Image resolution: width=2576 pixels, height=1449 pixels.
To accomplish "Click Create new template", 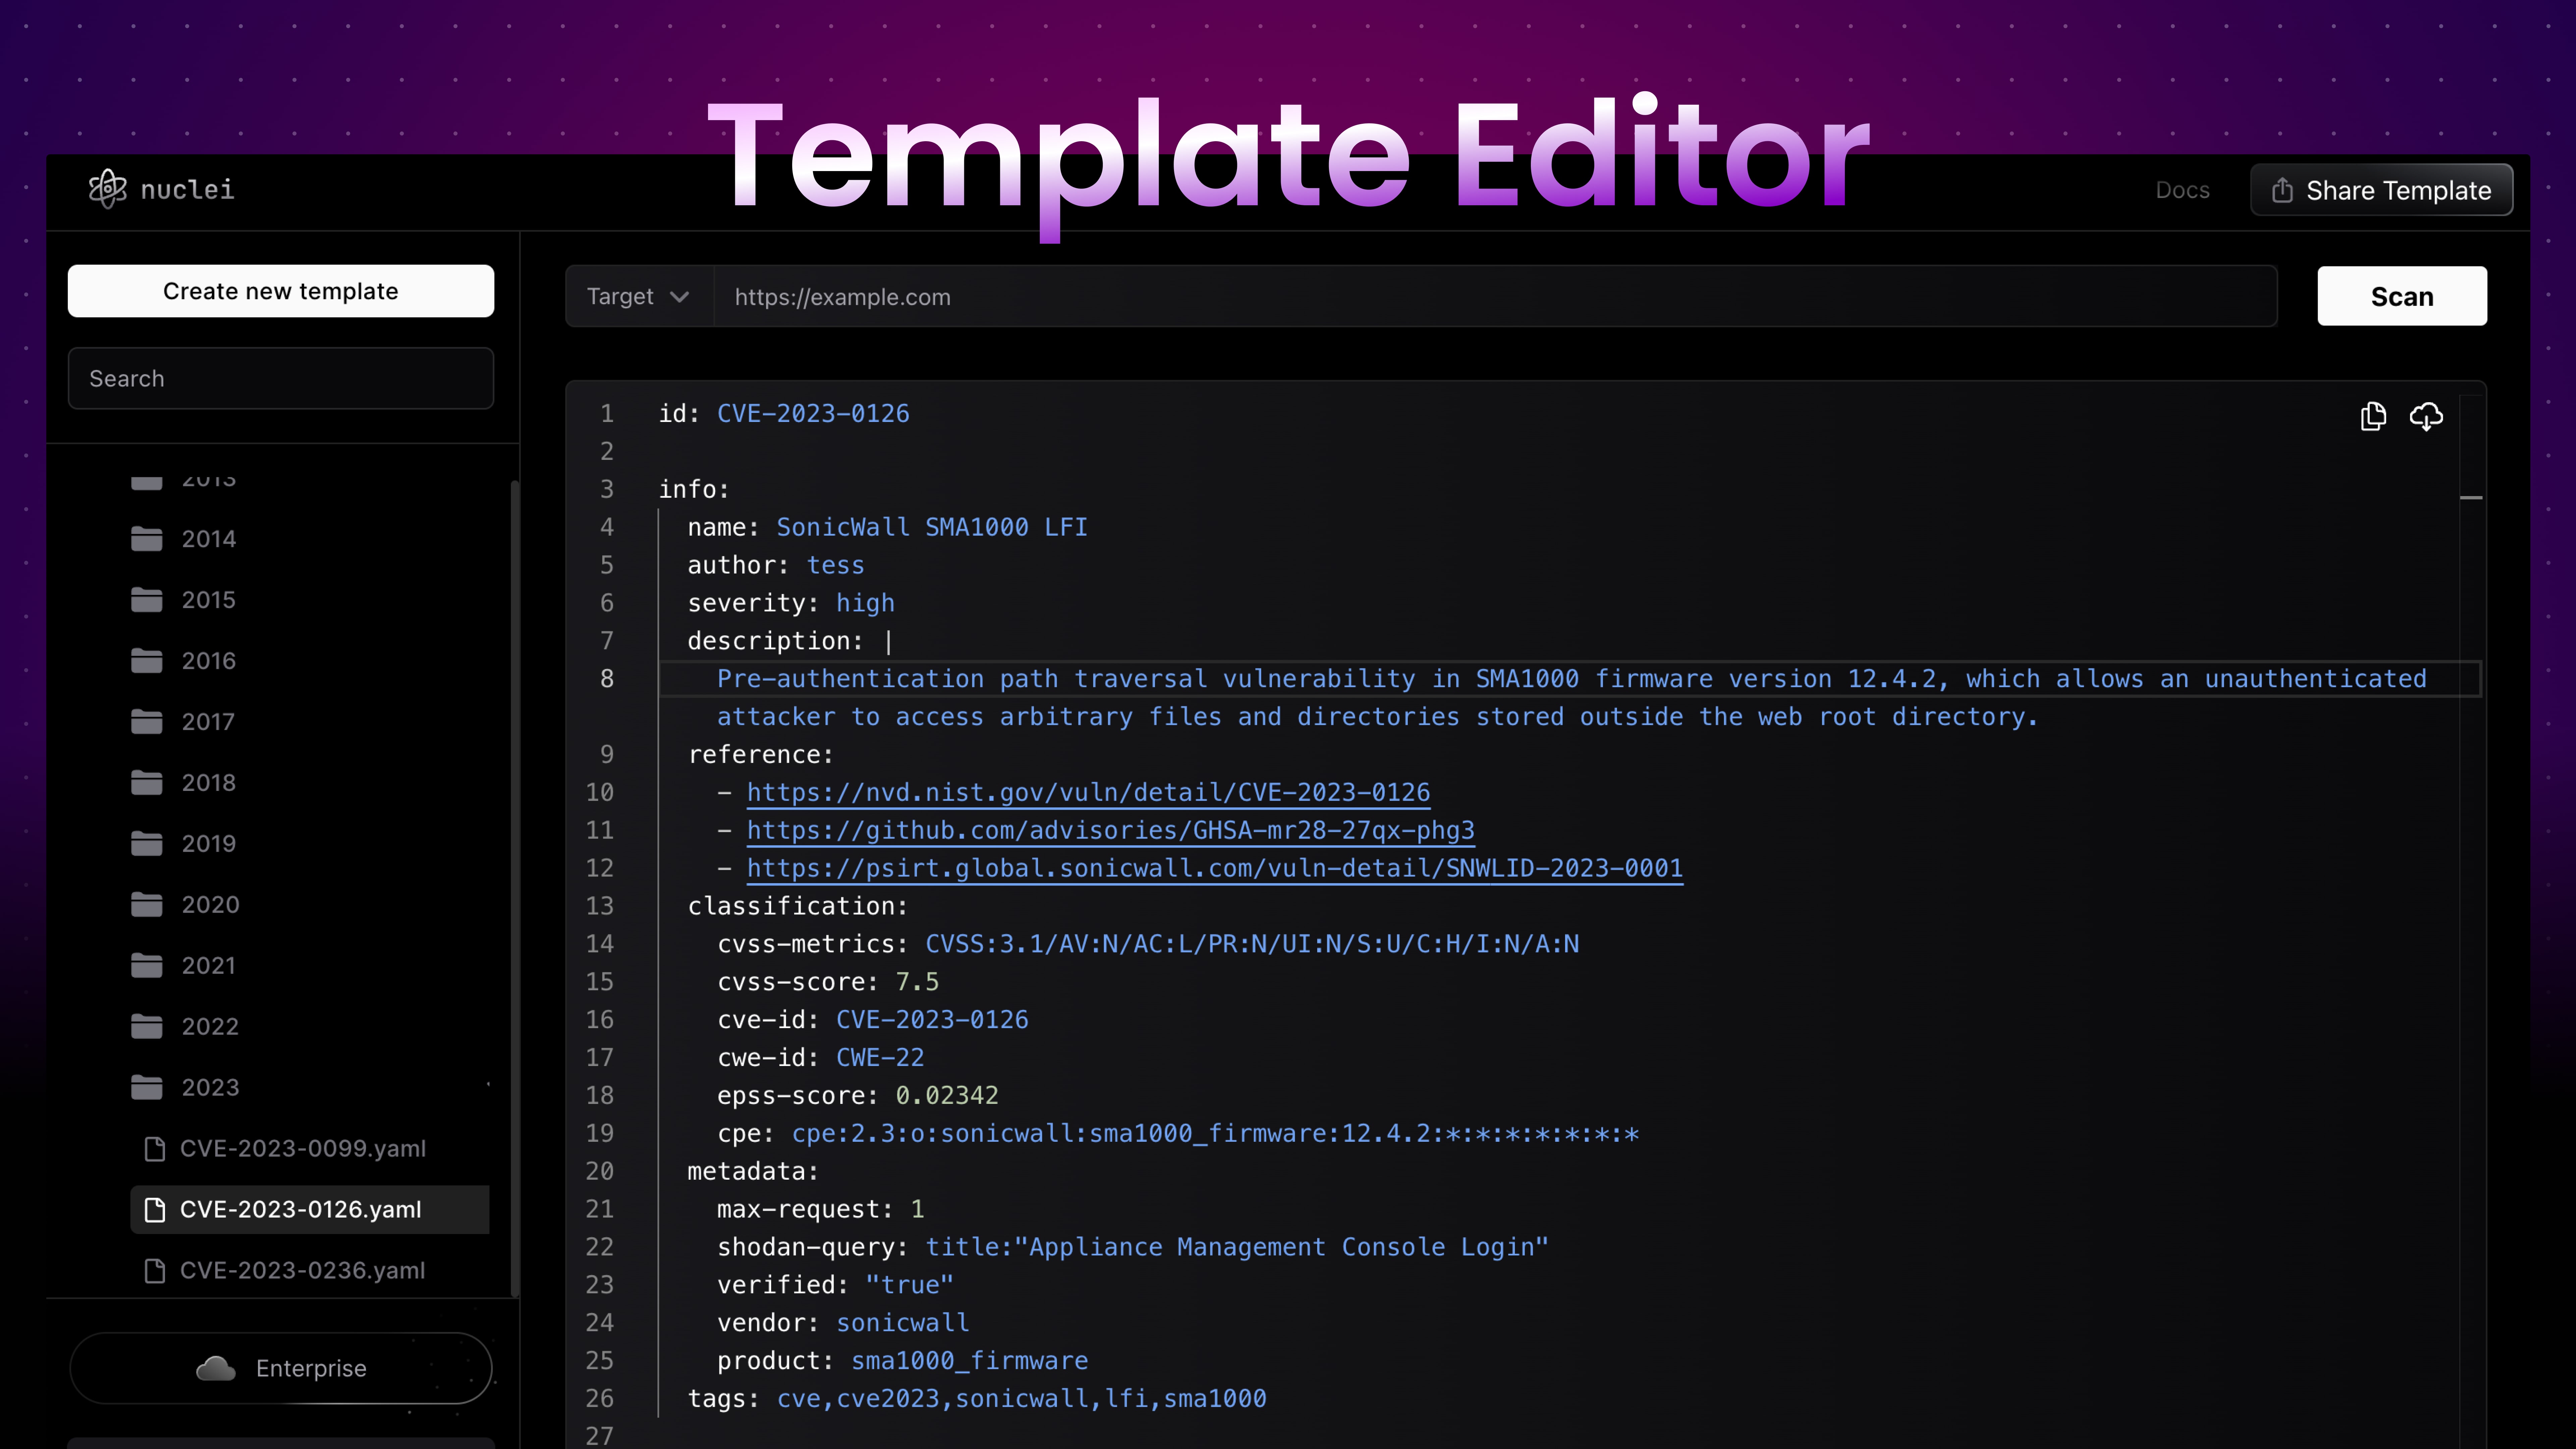I will pos(280,291).
